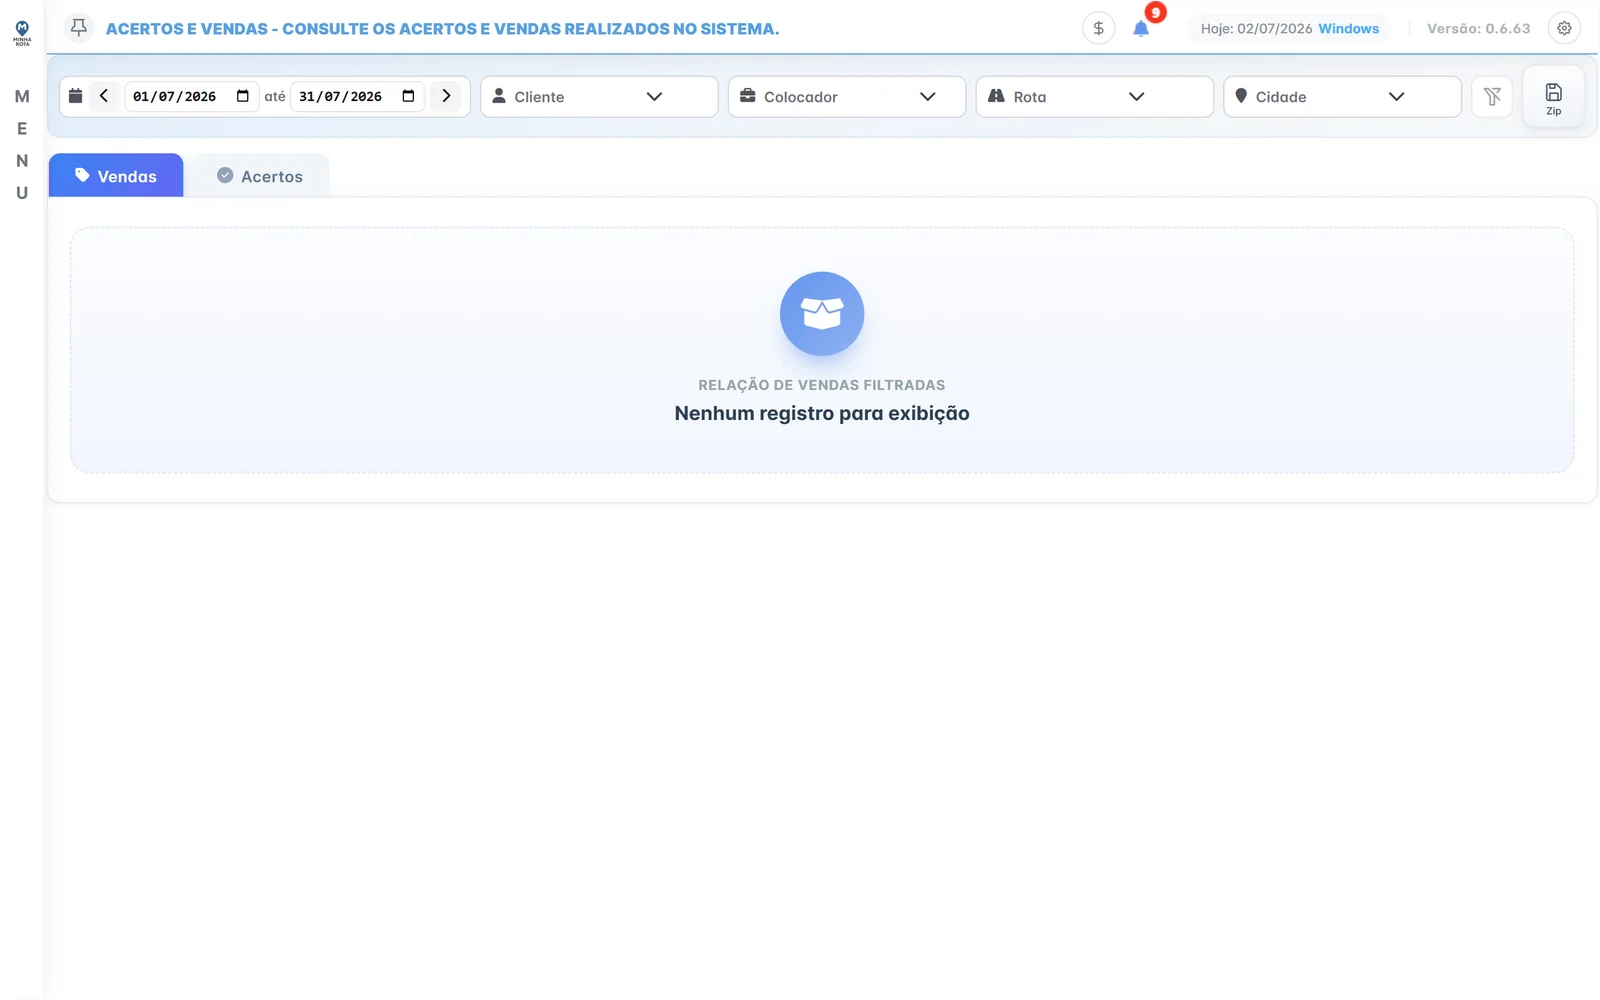This screenshot has width=1600, height=1000.
Task: Open notifications bell with 9 alerts
Action: (1141, 28)
